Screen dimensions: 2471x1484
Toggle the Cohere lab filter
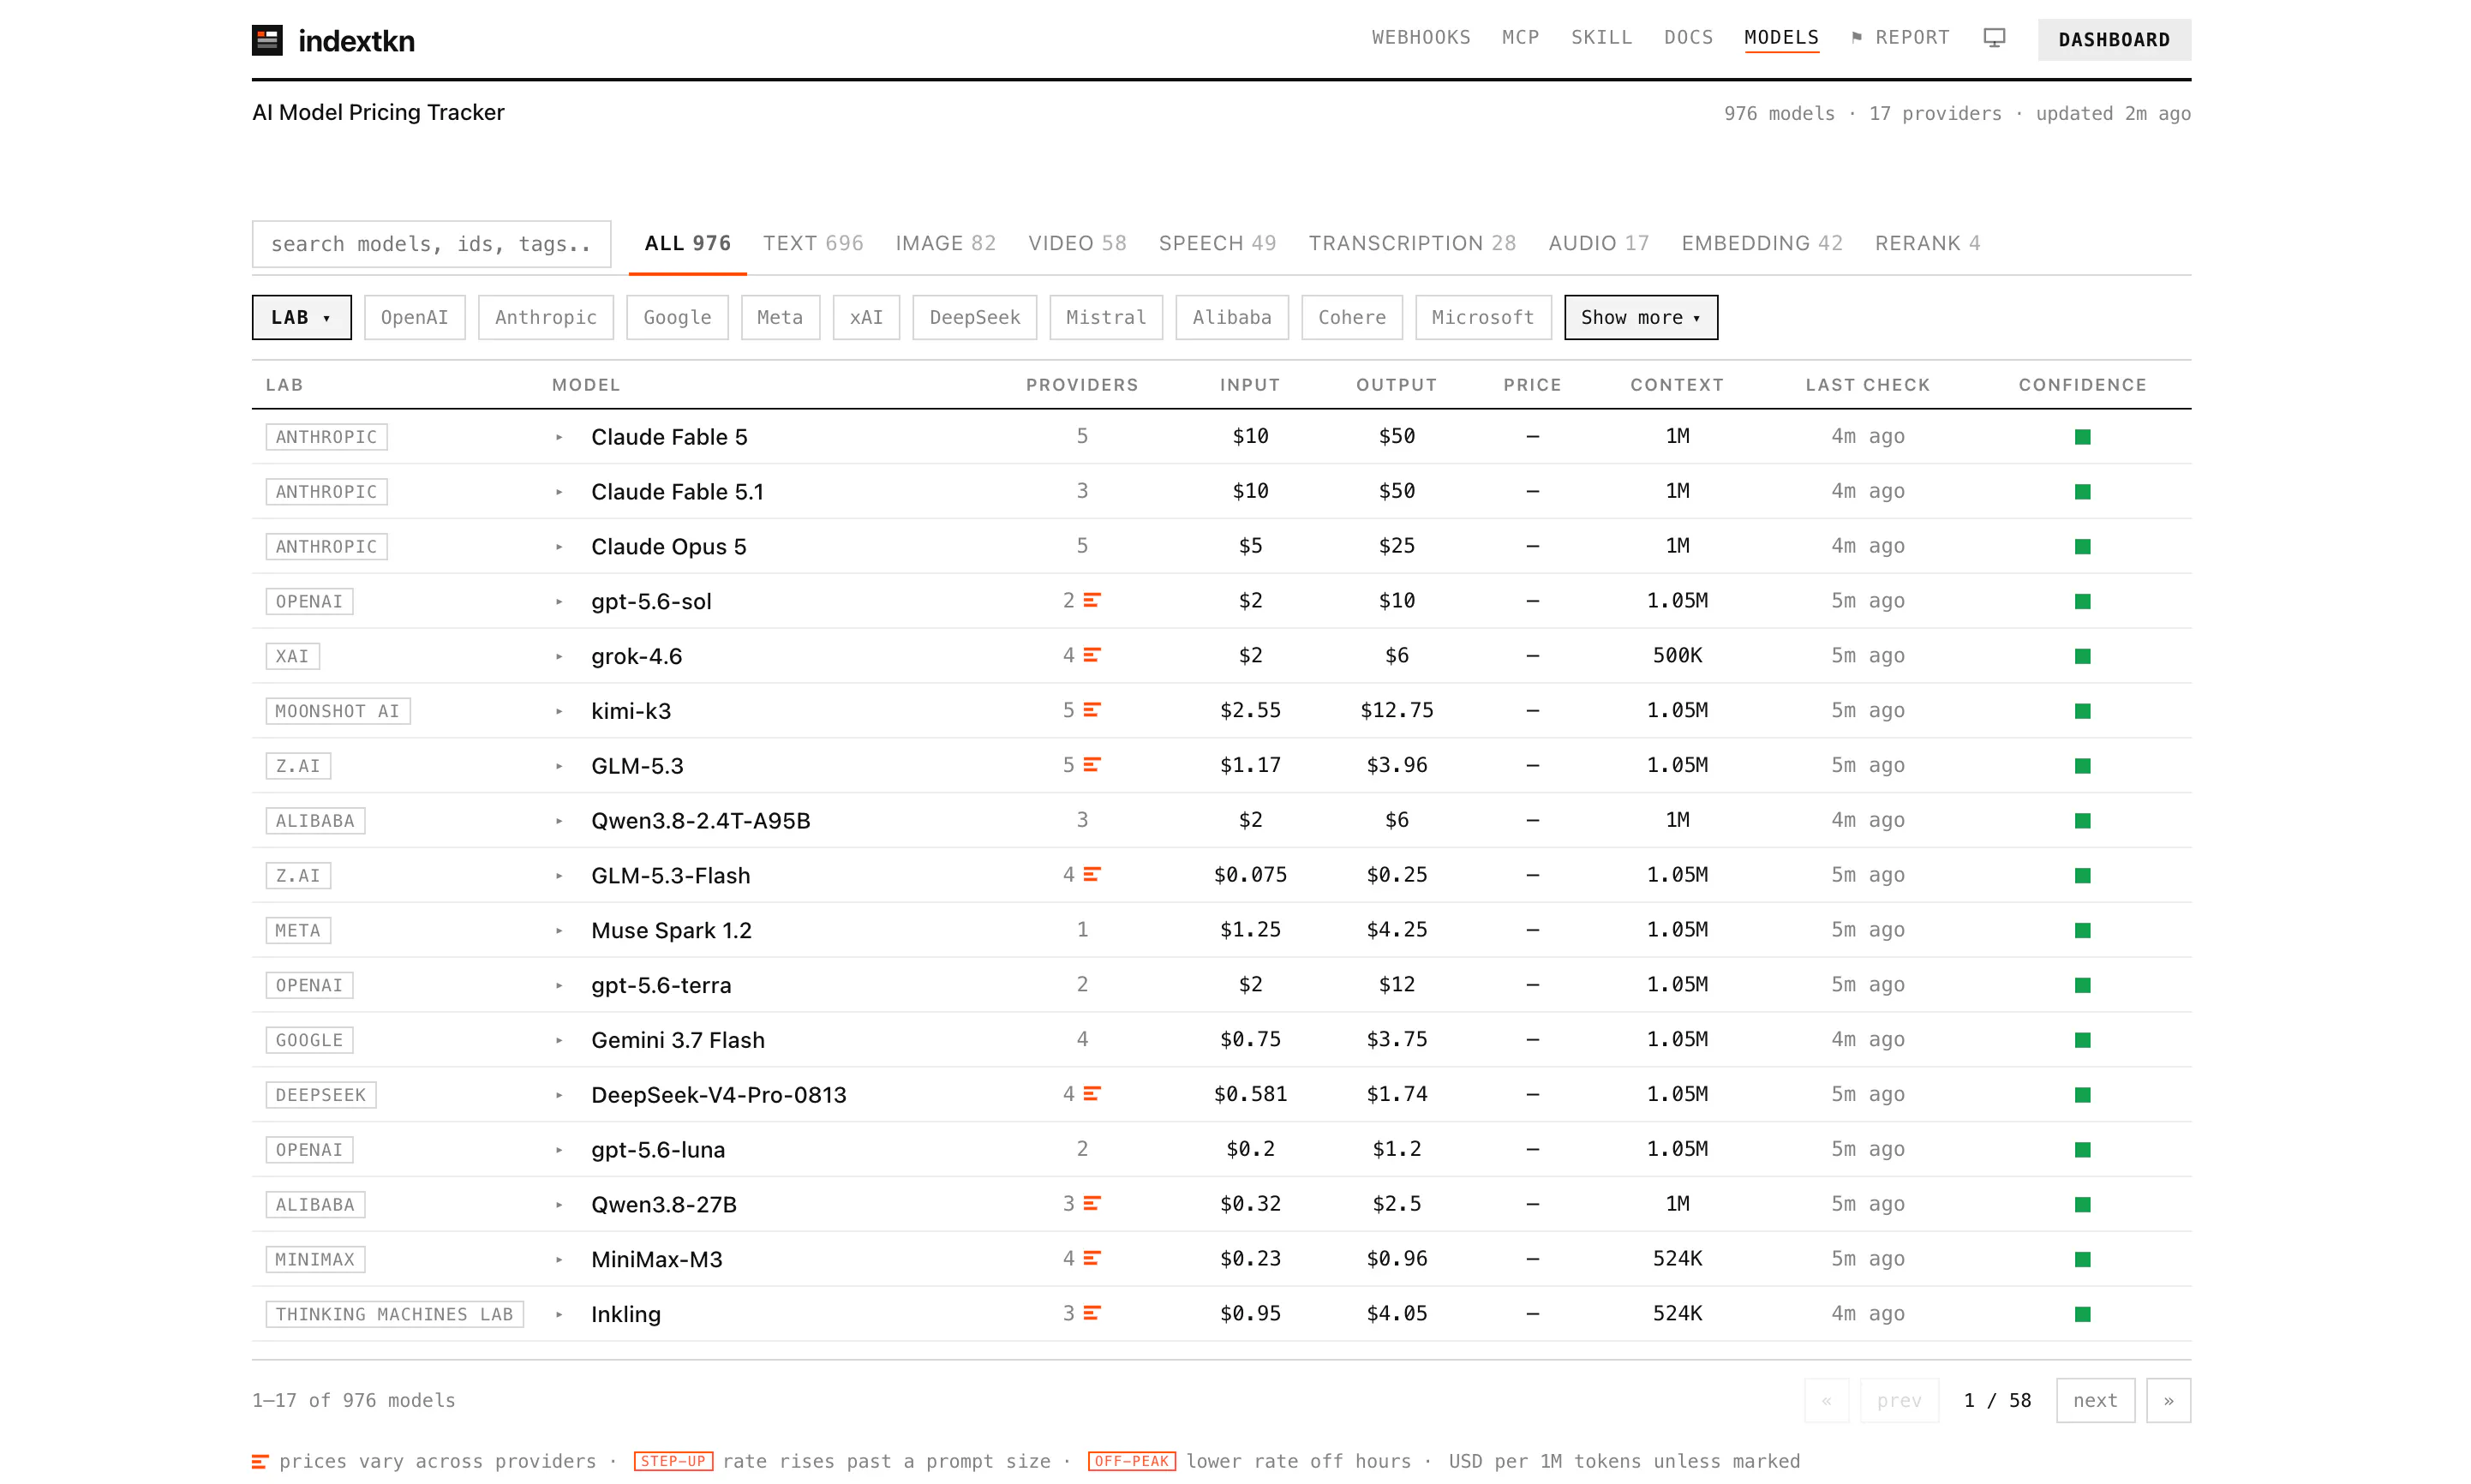(x=1351, y=317)
